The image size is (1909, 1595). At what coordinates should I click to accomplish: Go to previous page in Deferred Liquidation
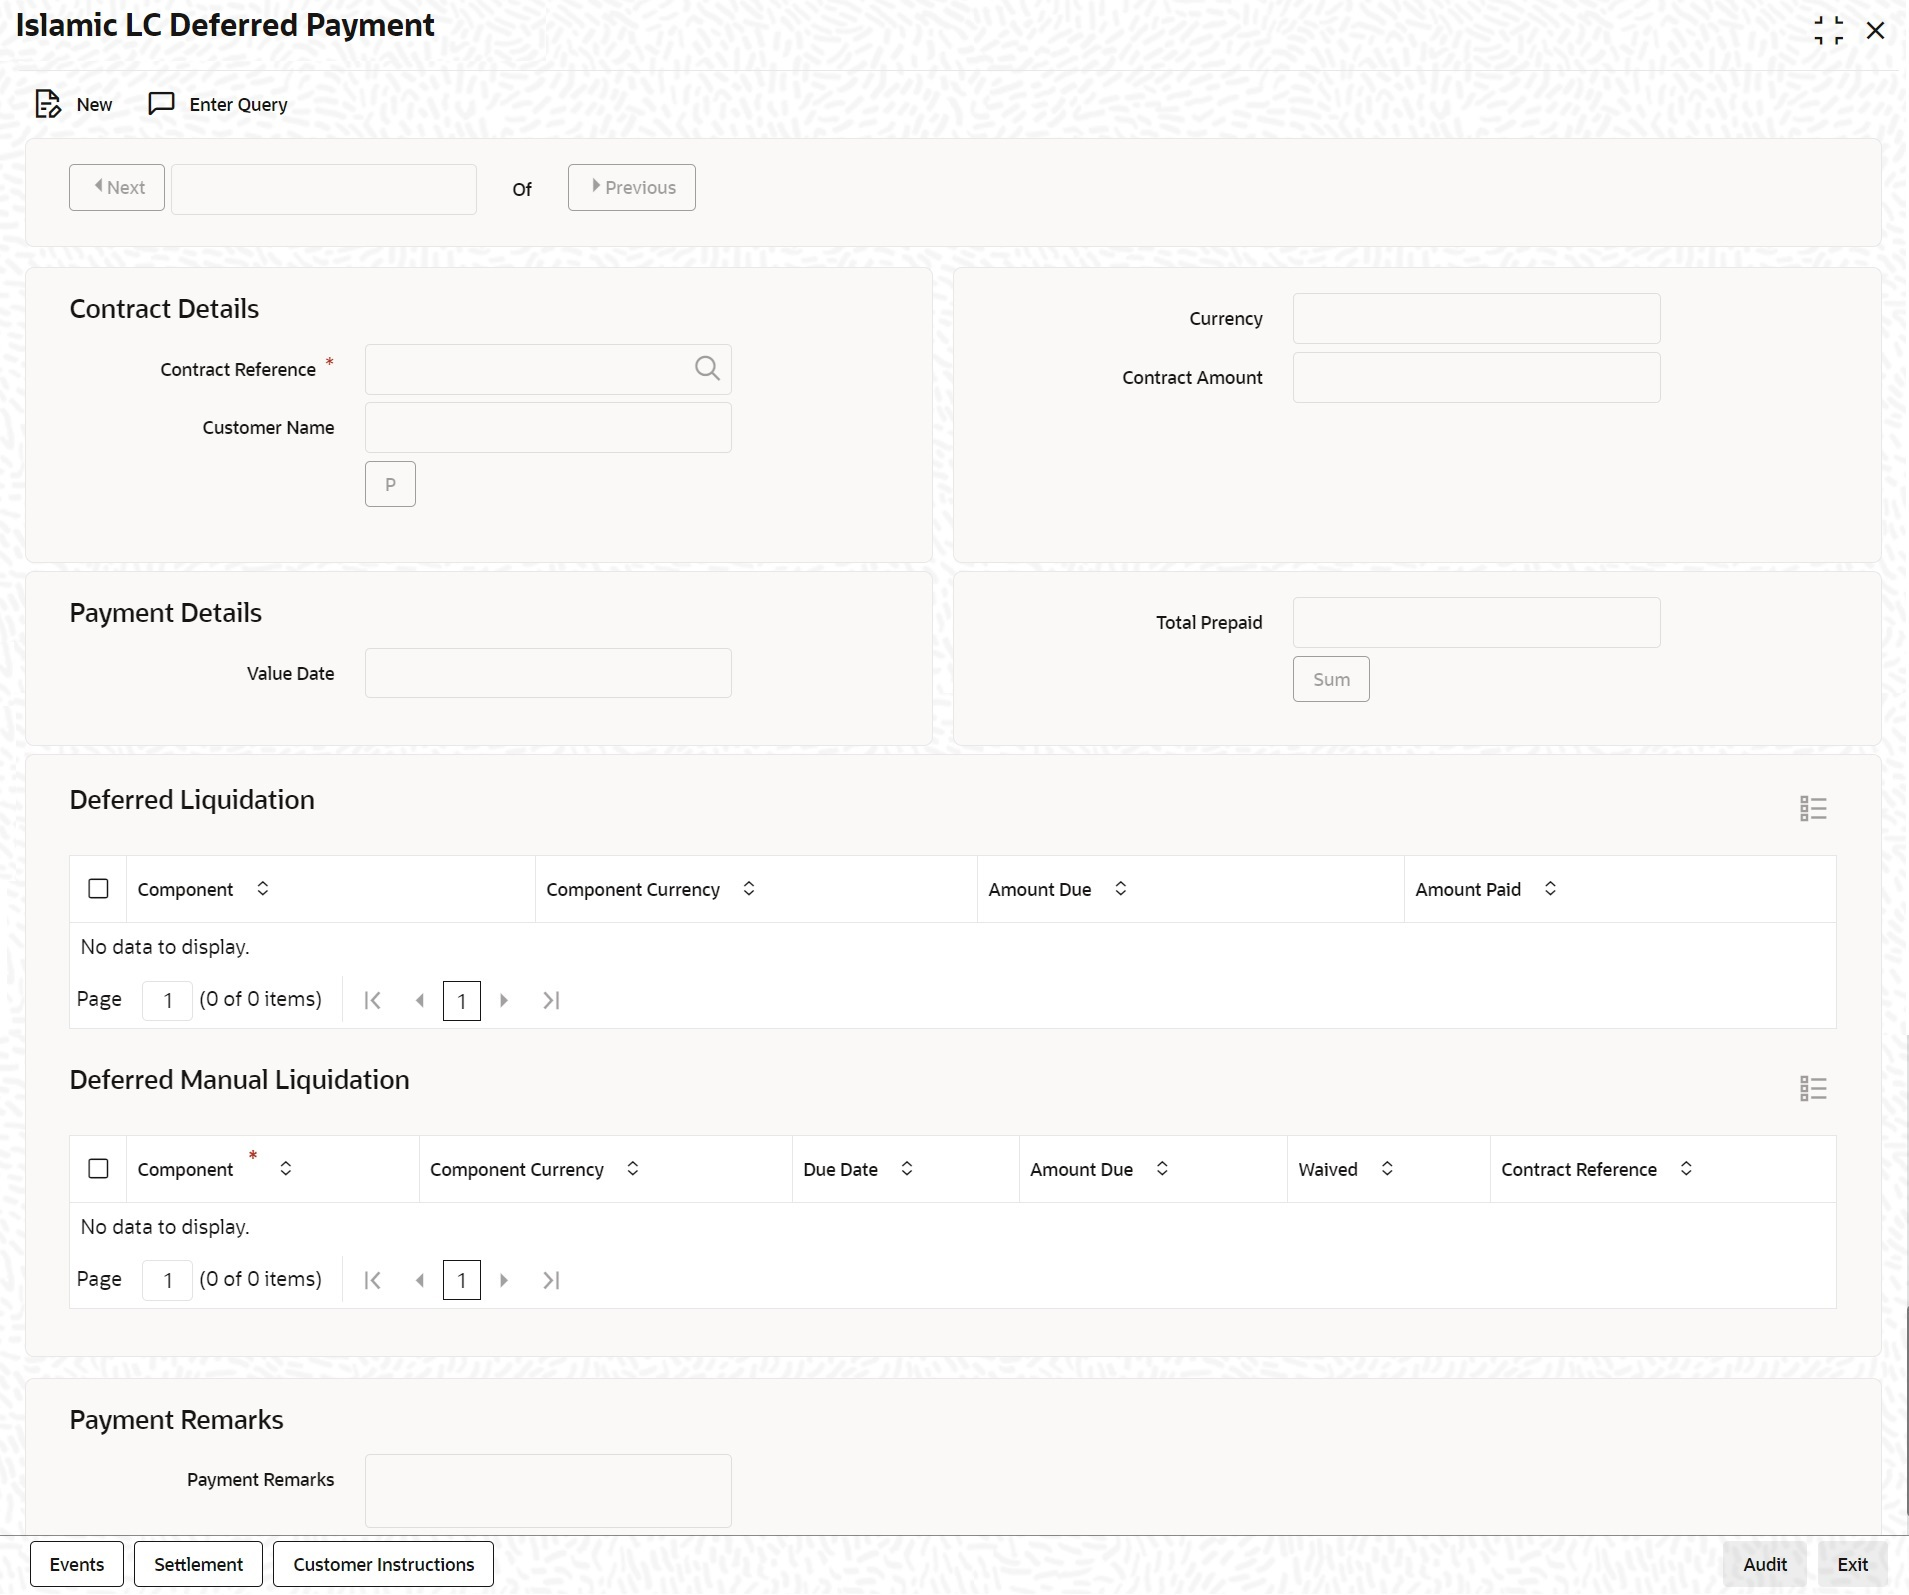pyautogui.click(x=420, y=1000)
